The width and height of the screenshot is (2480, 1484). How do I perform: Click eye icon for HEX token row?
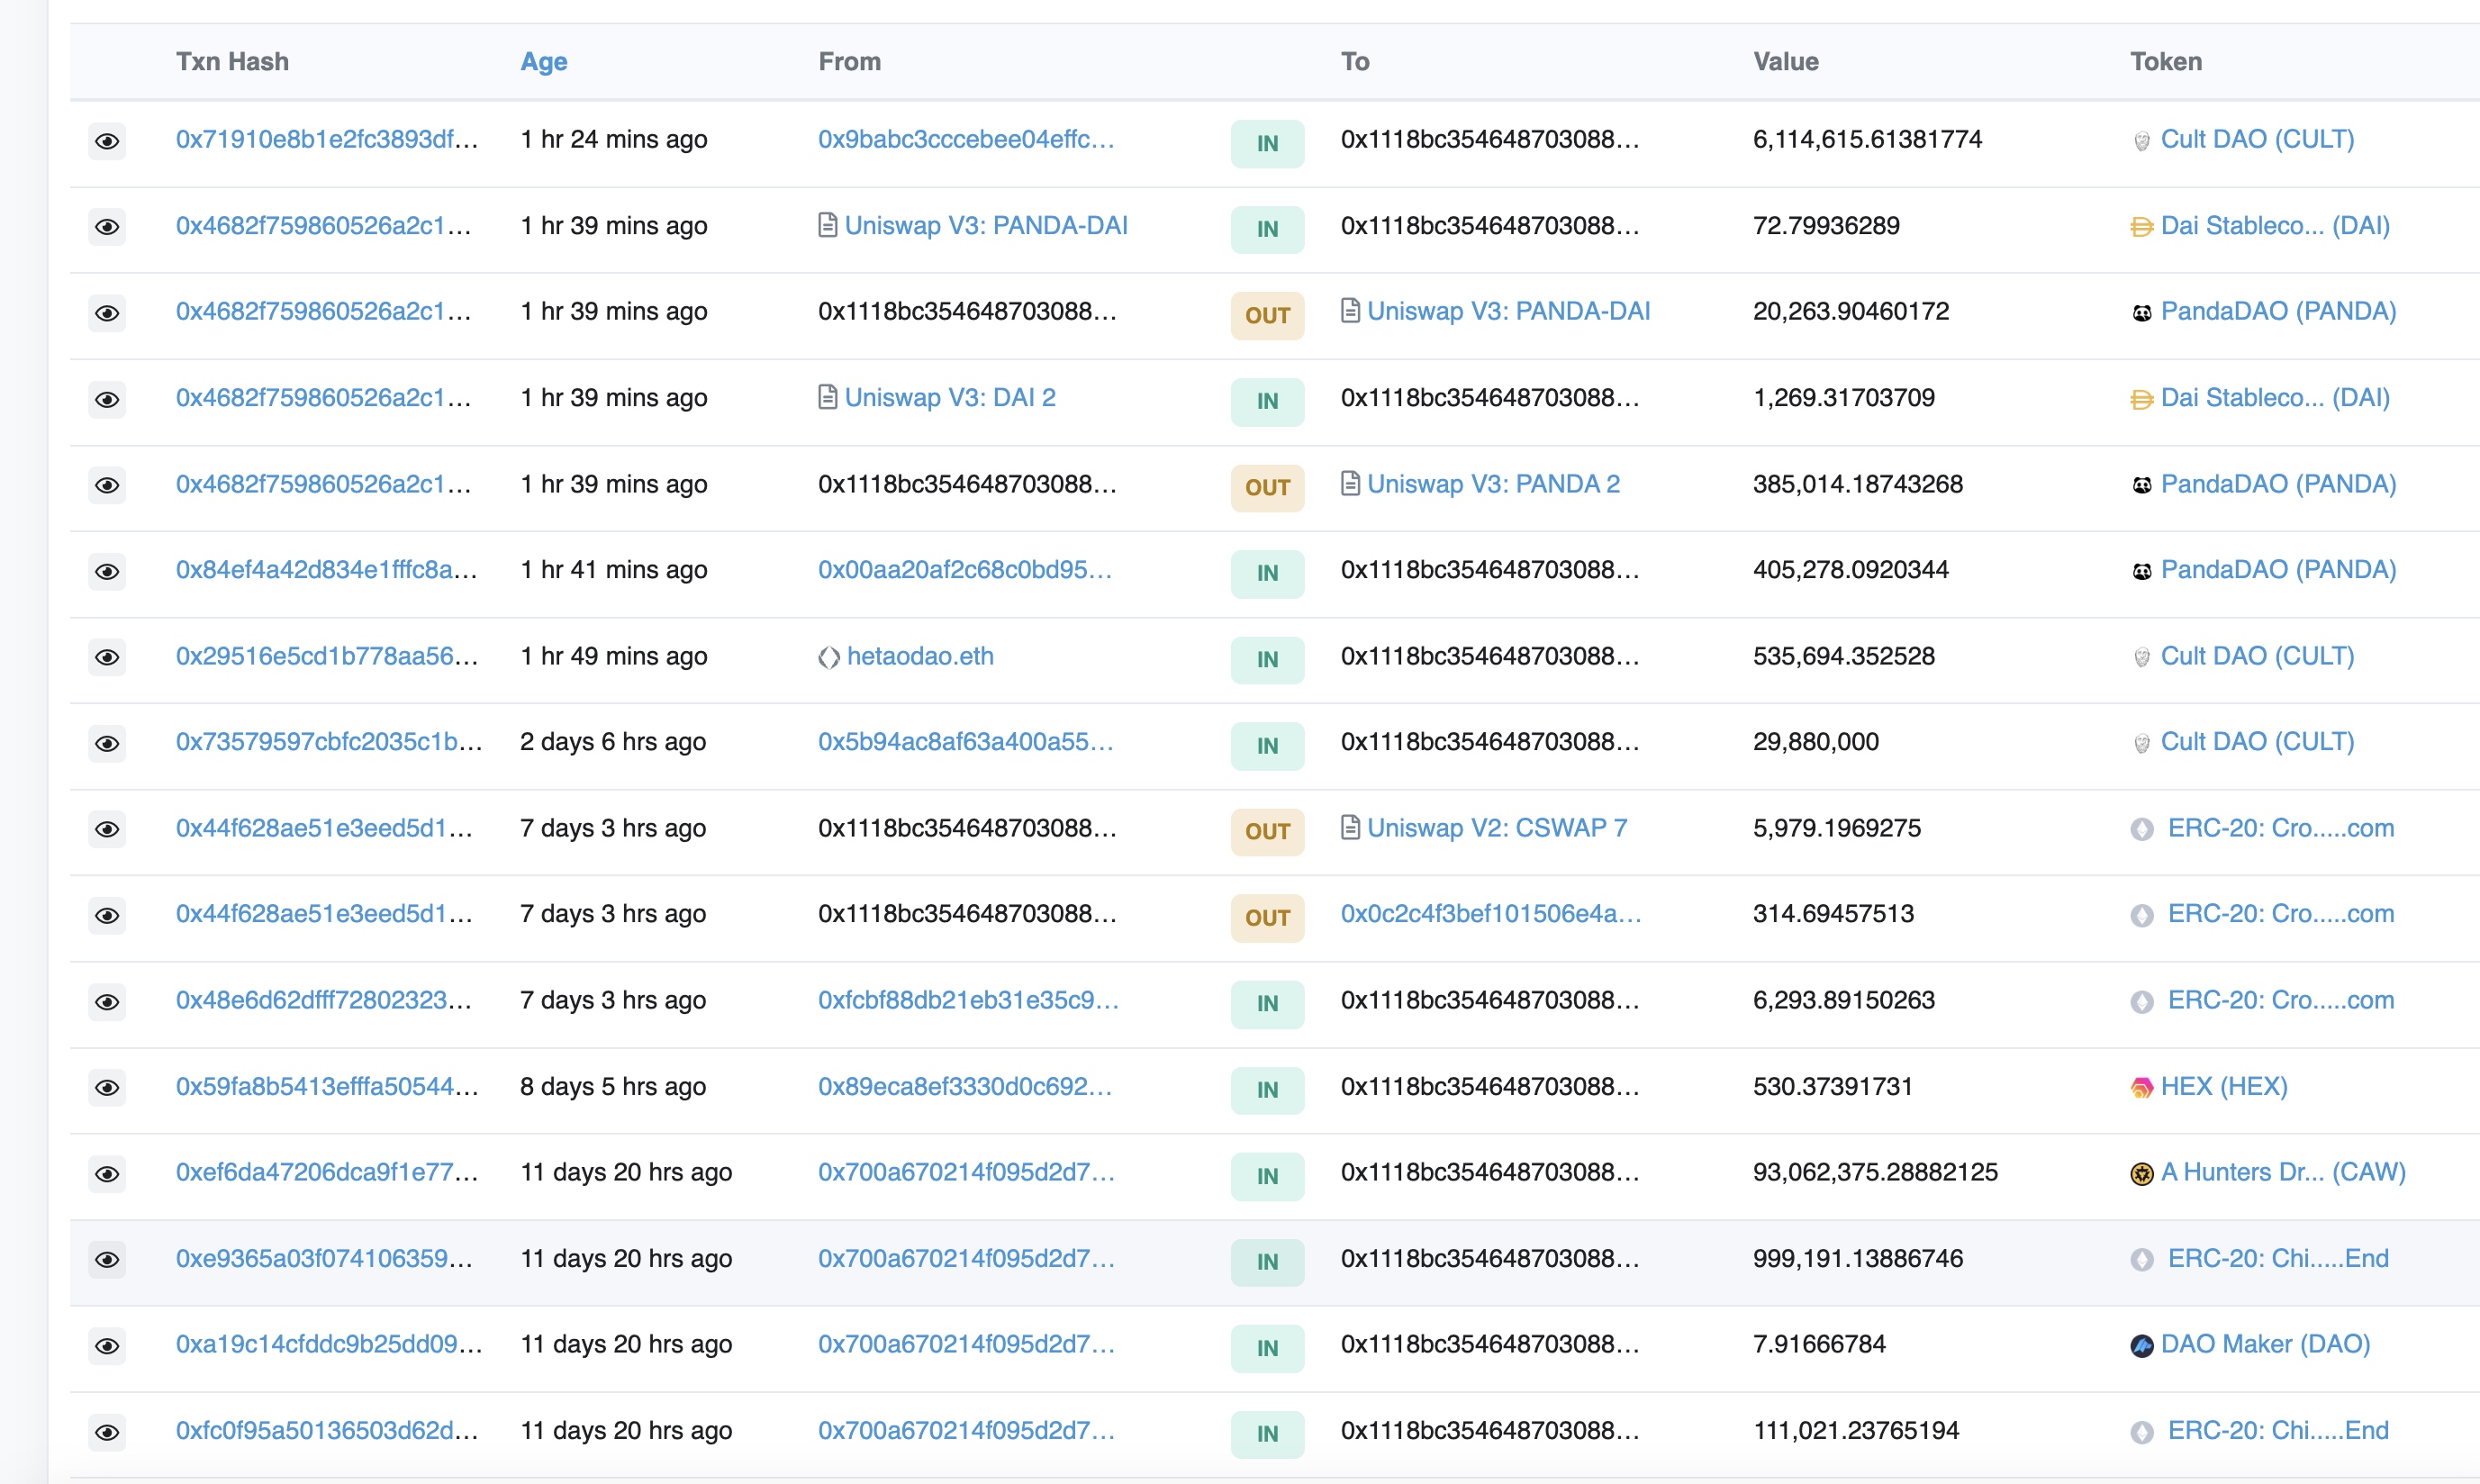pos(107,1087)
